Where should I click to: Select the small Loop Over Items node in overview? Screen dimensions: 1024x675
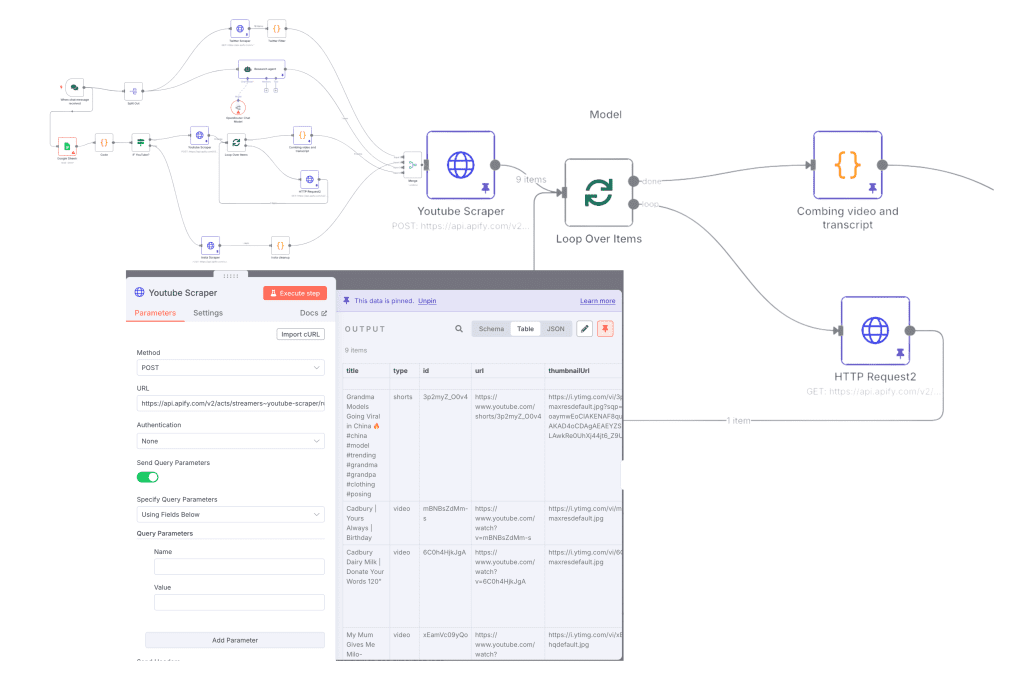(x=236, y=142)
